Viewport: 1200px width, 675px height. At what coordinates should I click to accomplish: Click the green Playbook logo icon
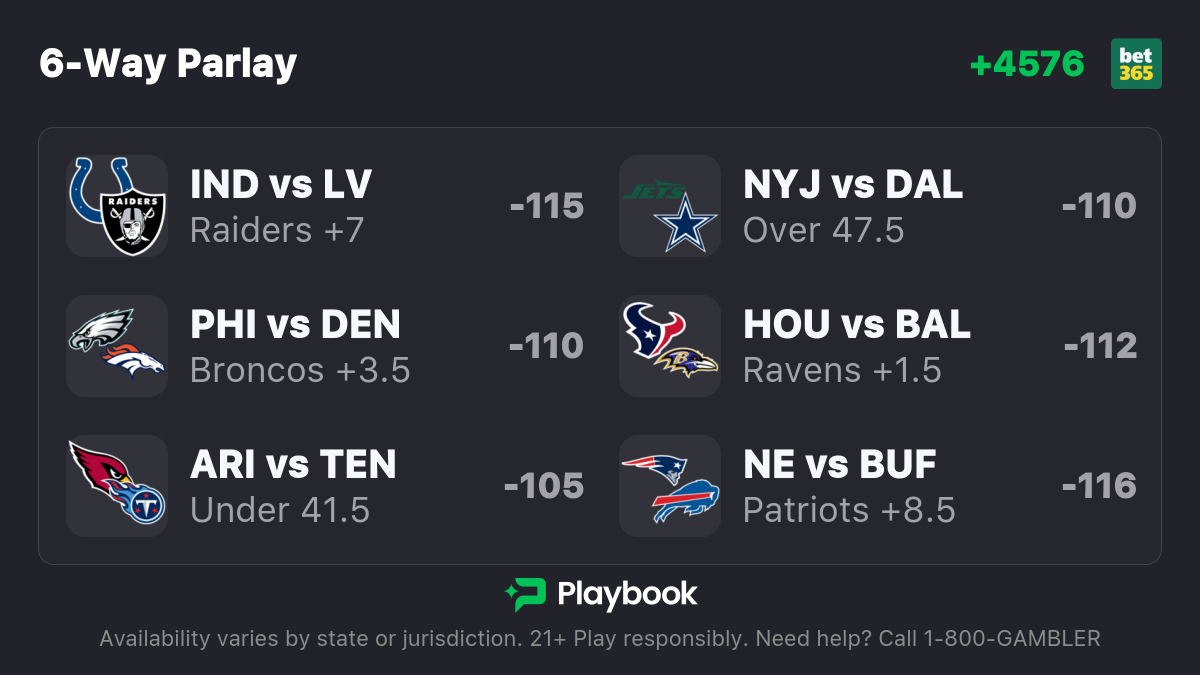(x=525, y=595)
